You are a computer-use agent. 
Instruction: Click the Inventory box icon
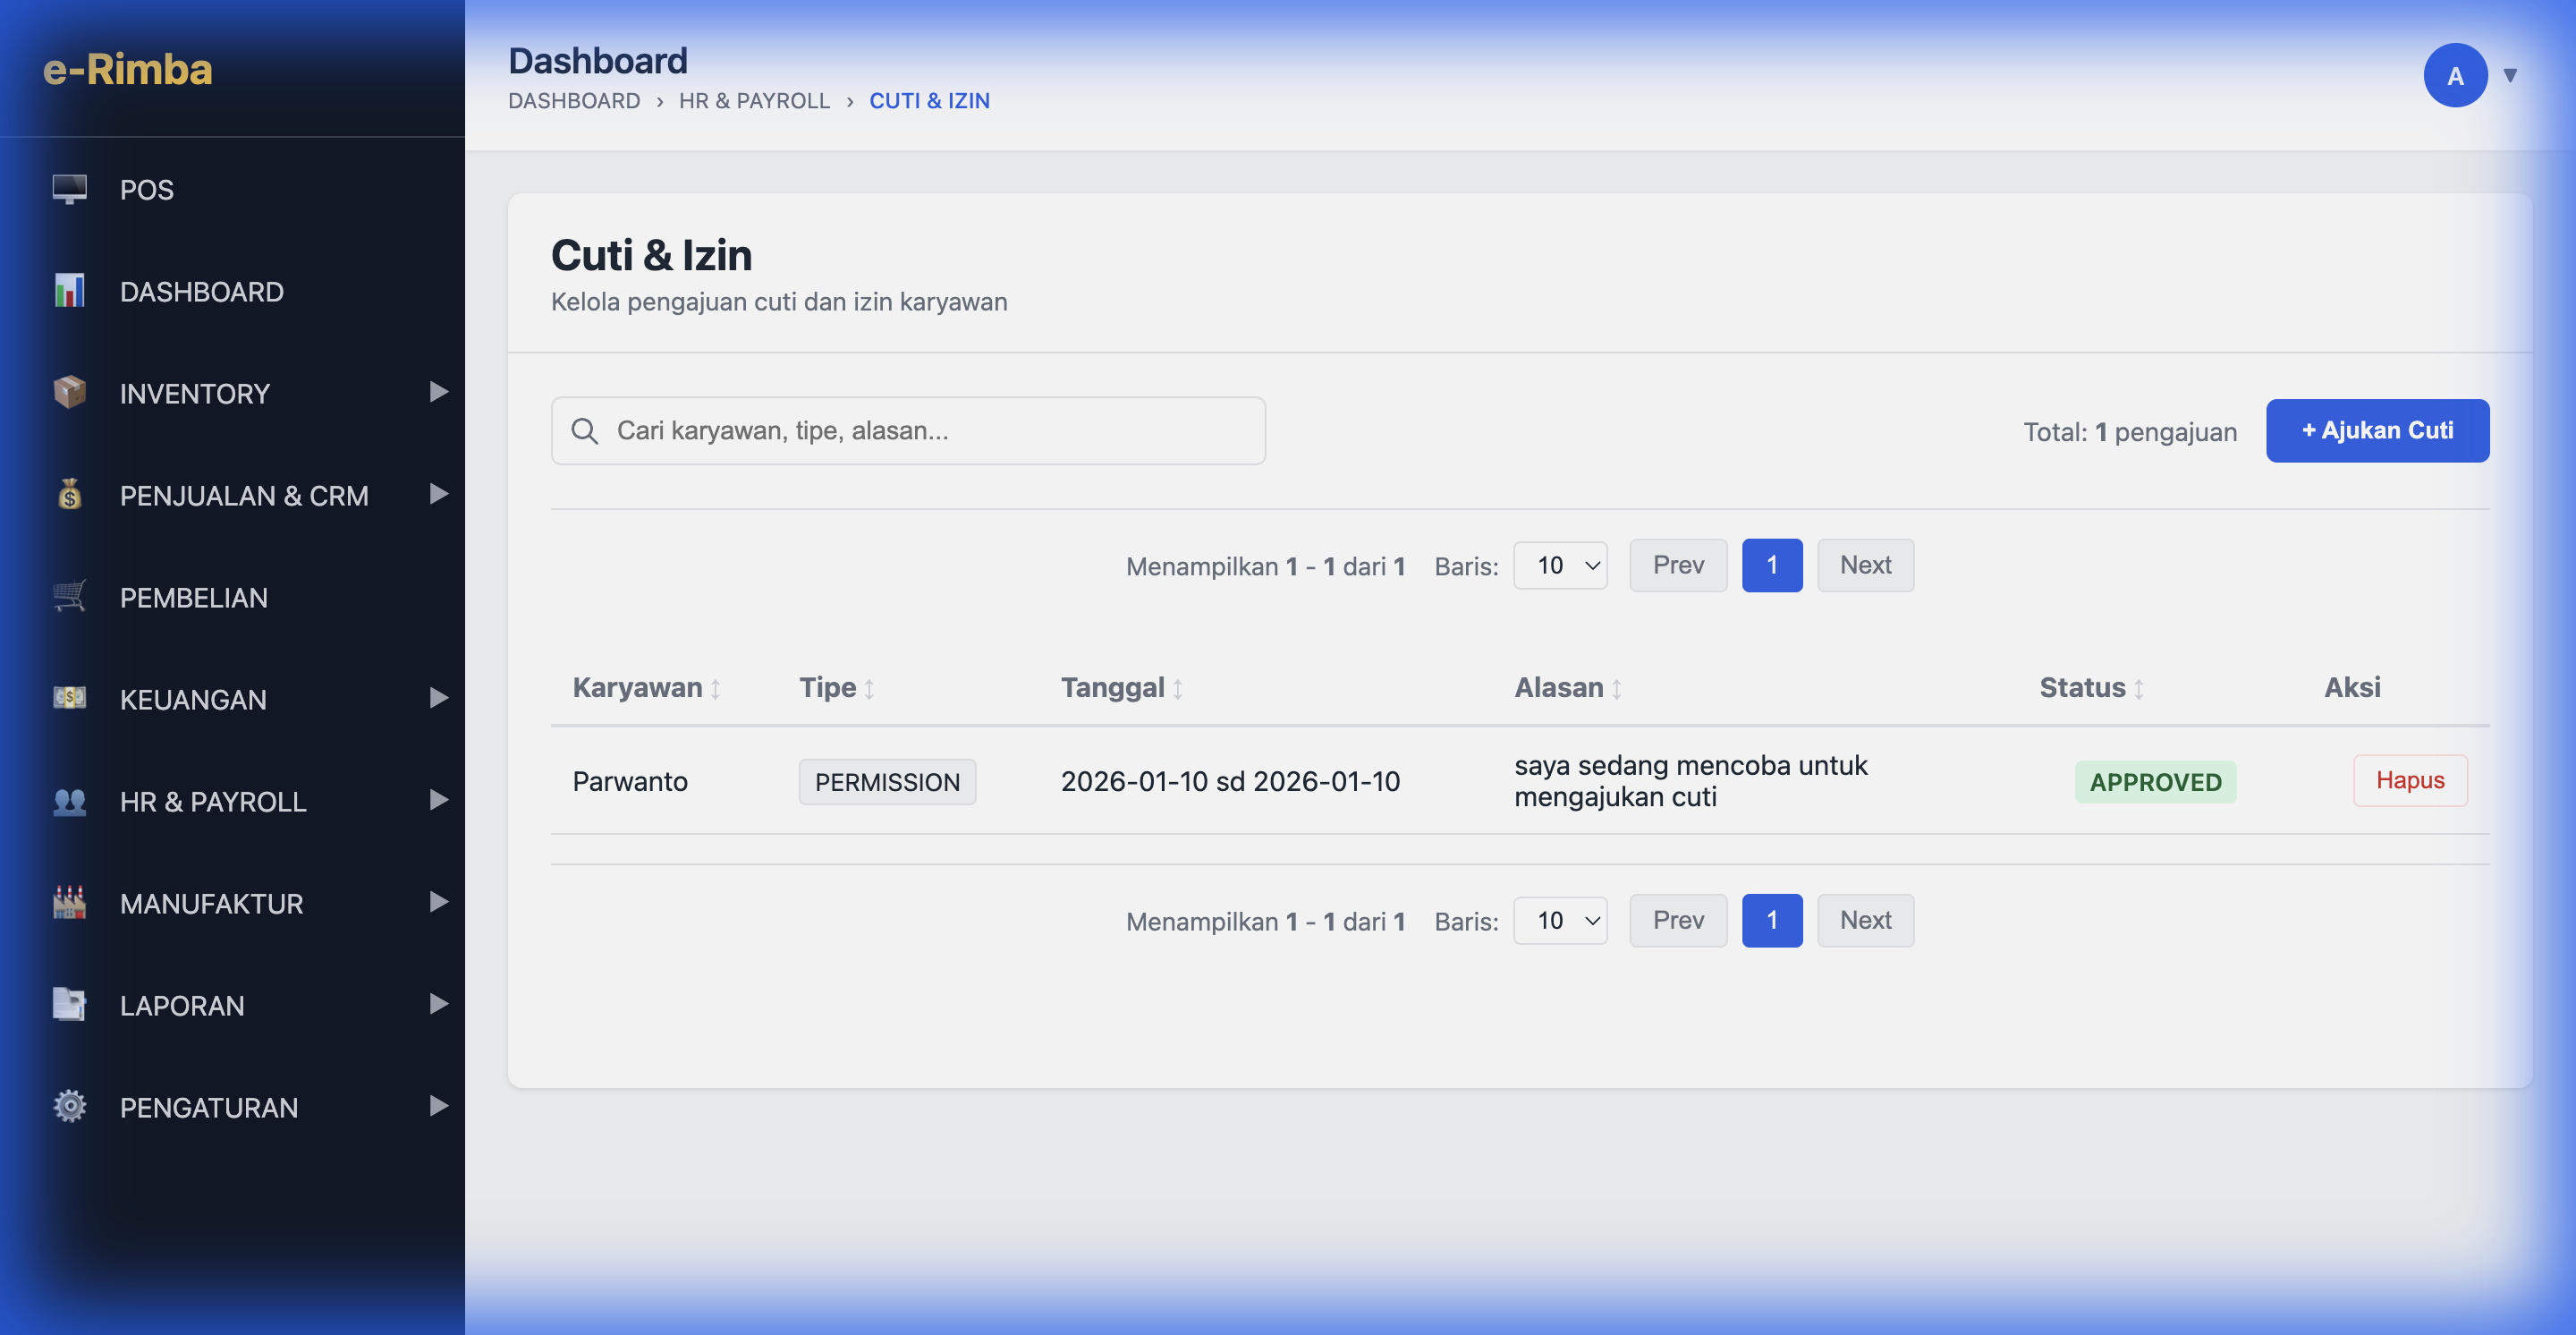(69, 393)
